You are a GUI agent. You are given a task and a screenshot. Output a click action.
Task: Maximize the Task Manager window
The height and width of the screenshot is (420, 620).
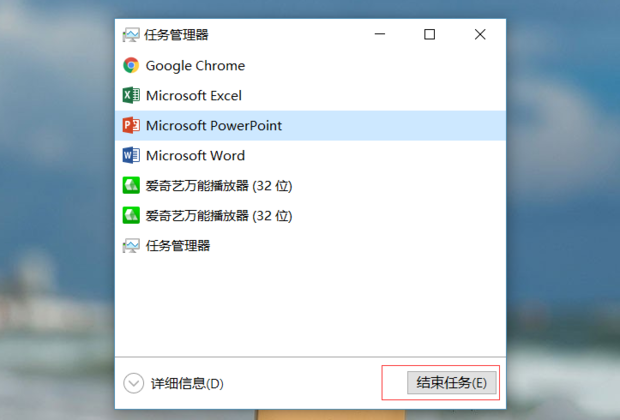(429, 34)
